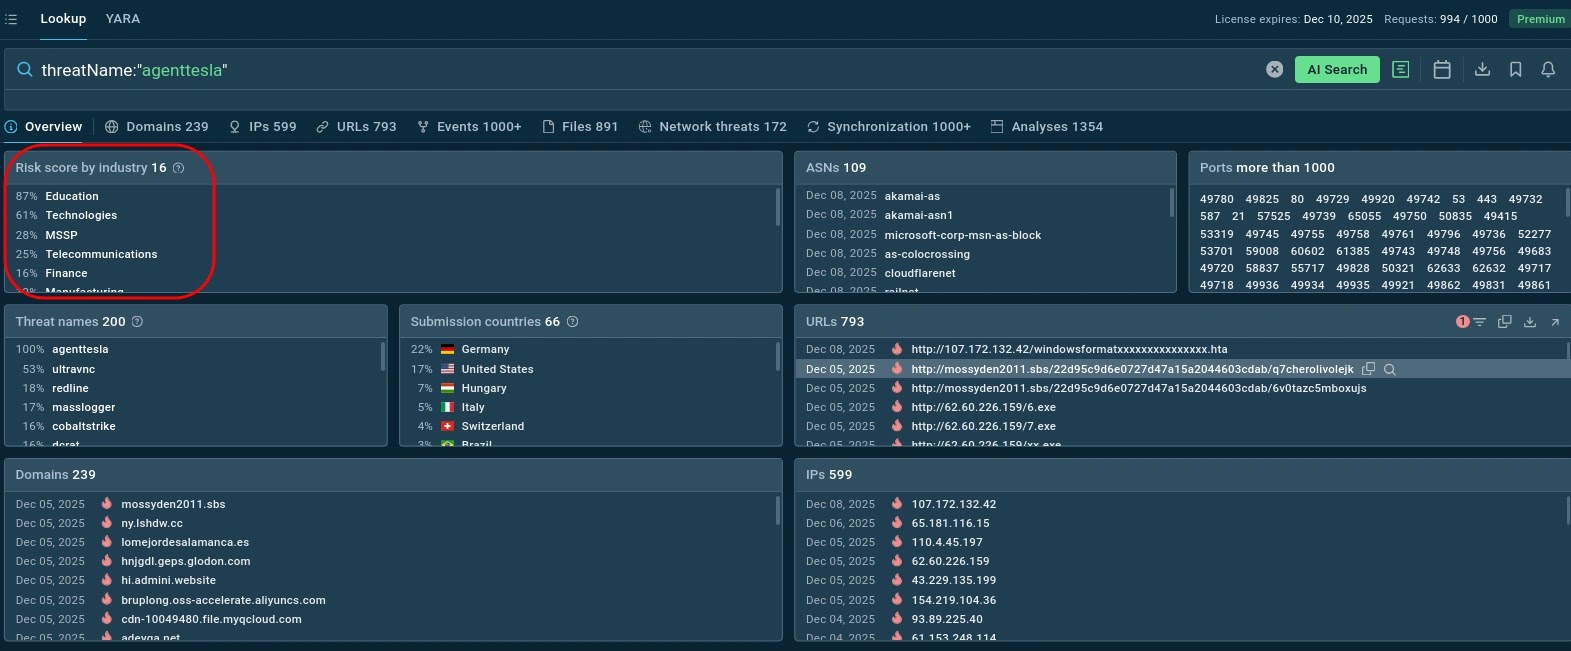Open the calendar date range picker

point(1441,70)
